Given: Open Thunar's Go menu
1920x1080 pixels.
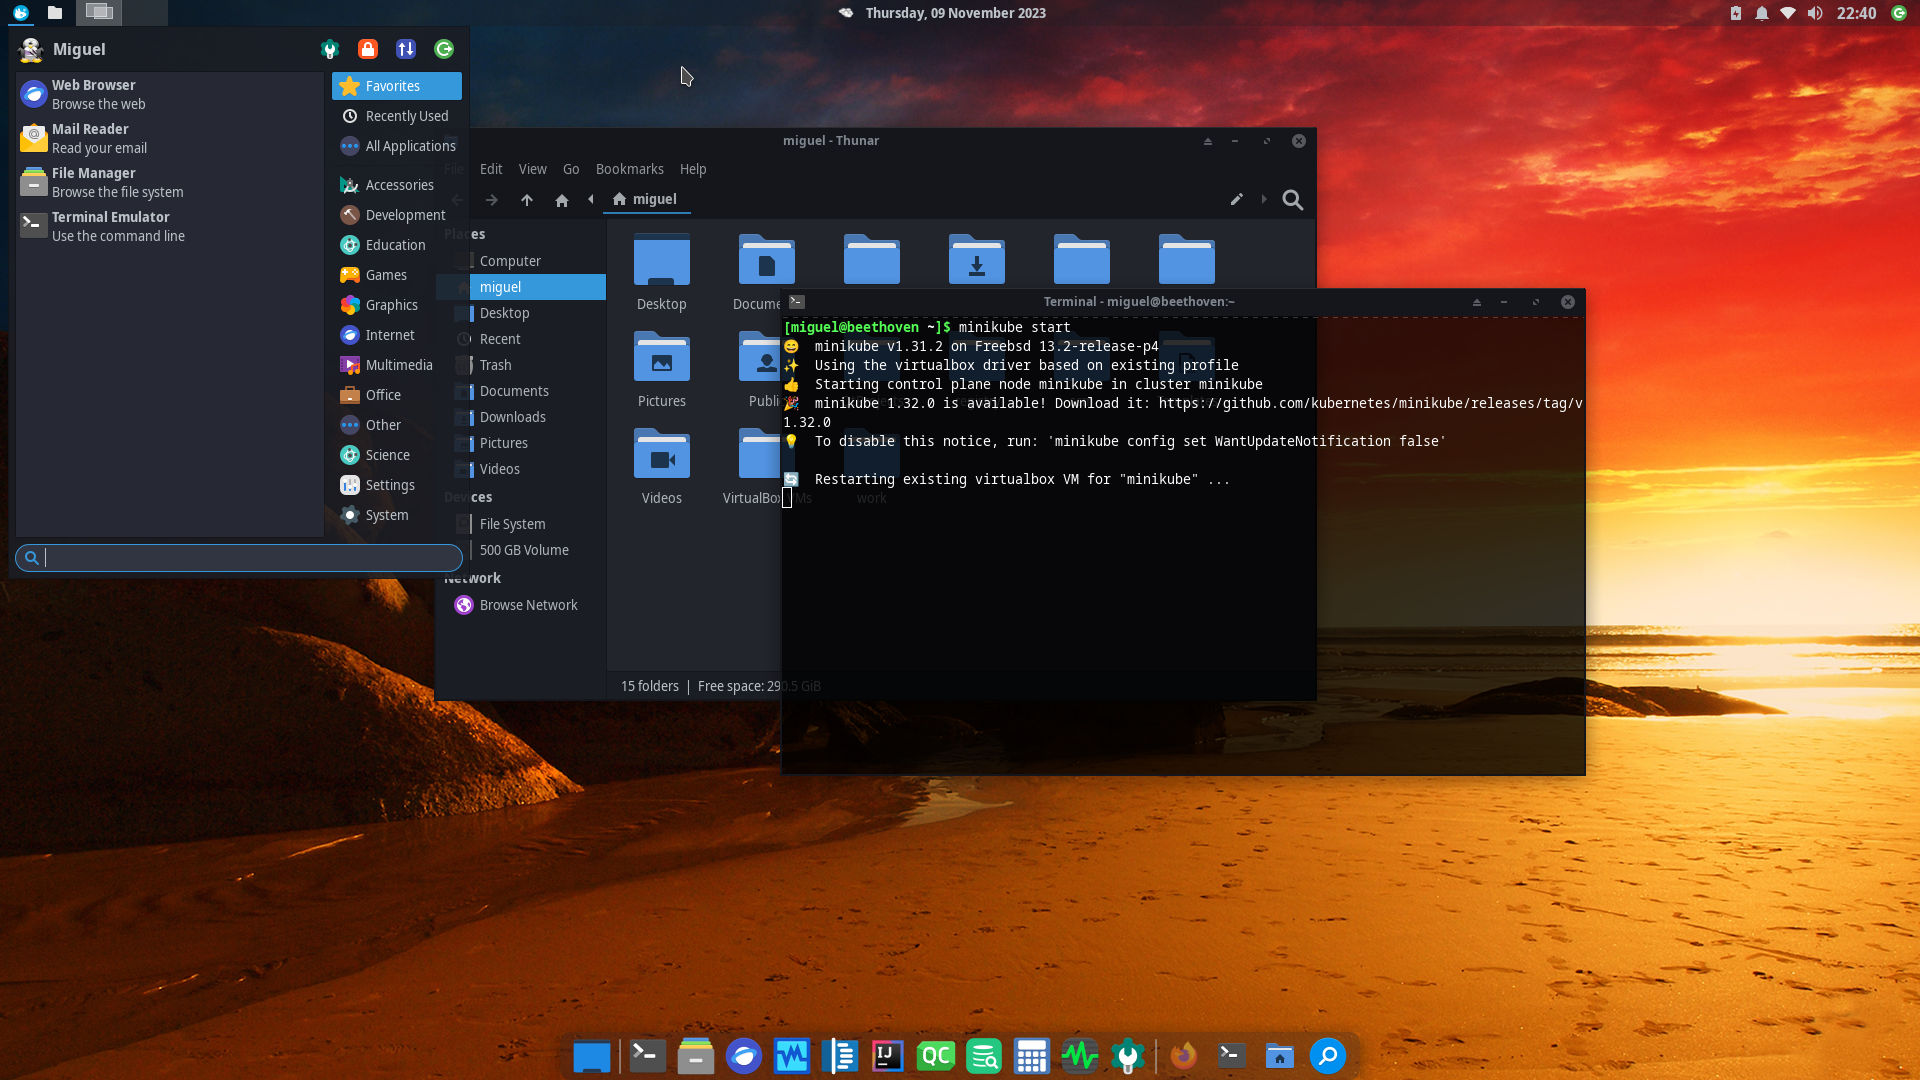Looking at the screenshot, I should click(571, 169).
